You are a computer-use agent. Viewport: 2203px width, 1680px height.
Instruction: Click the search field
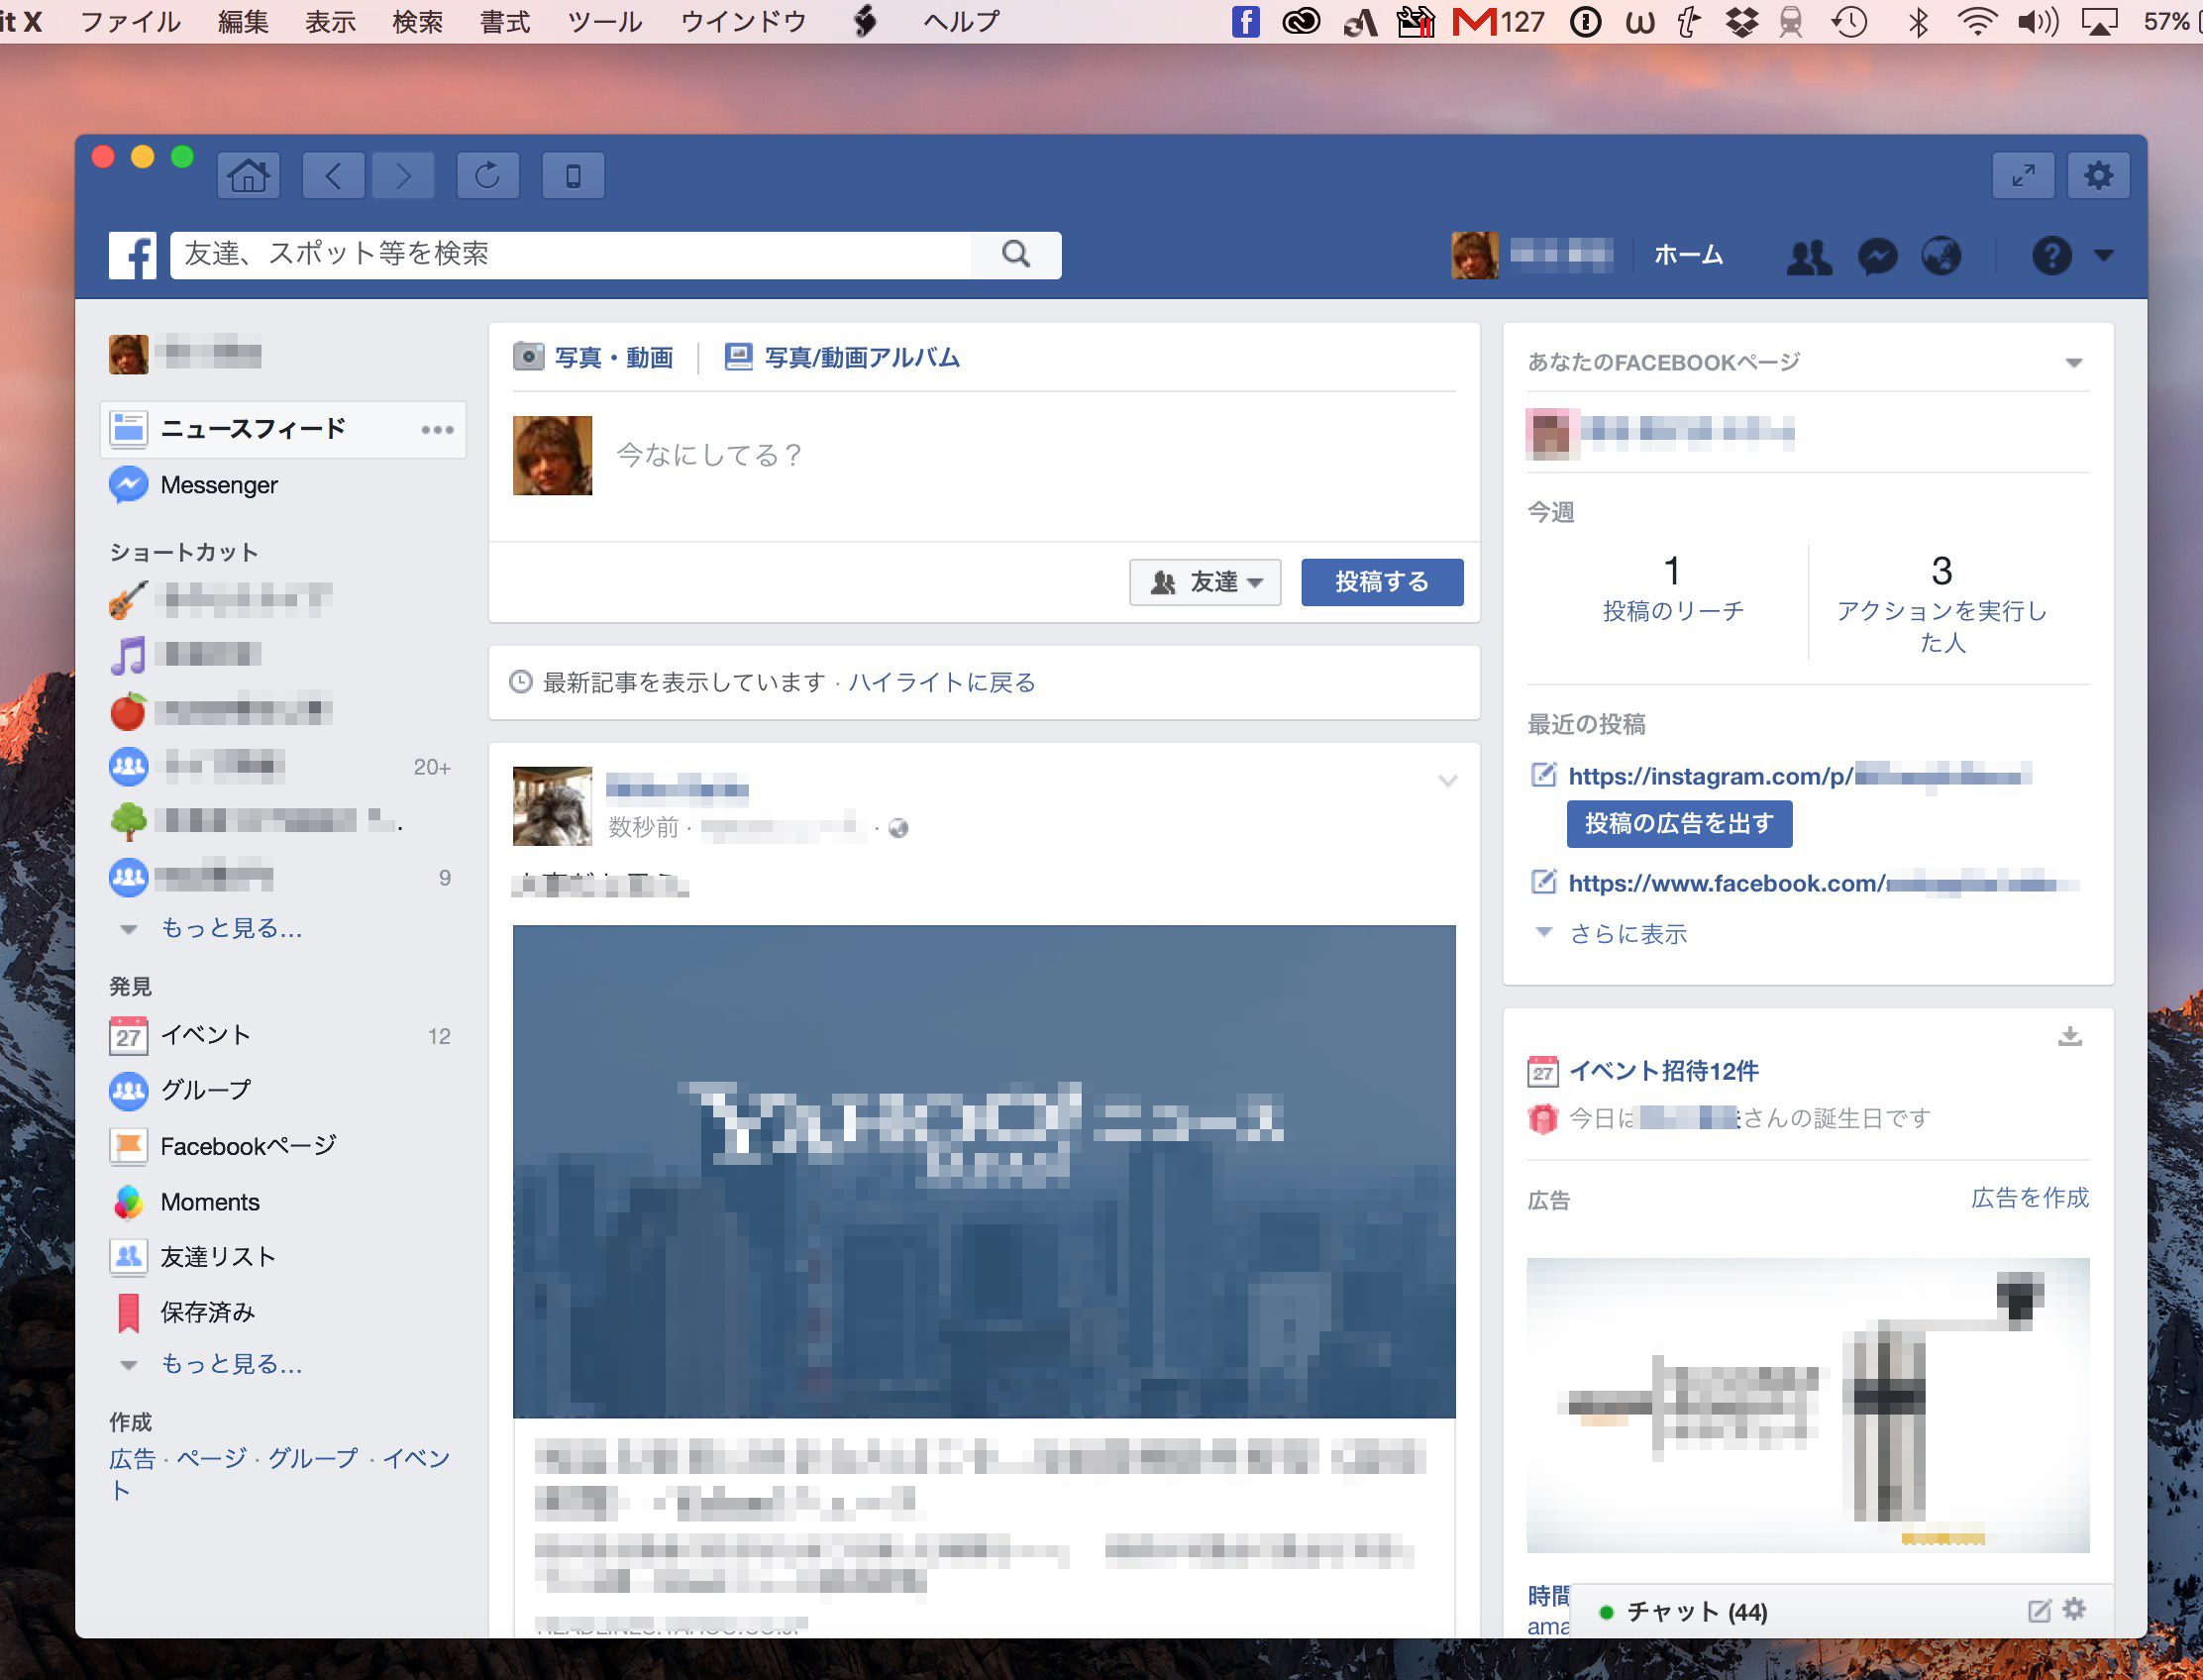click(x=571, y=254)
